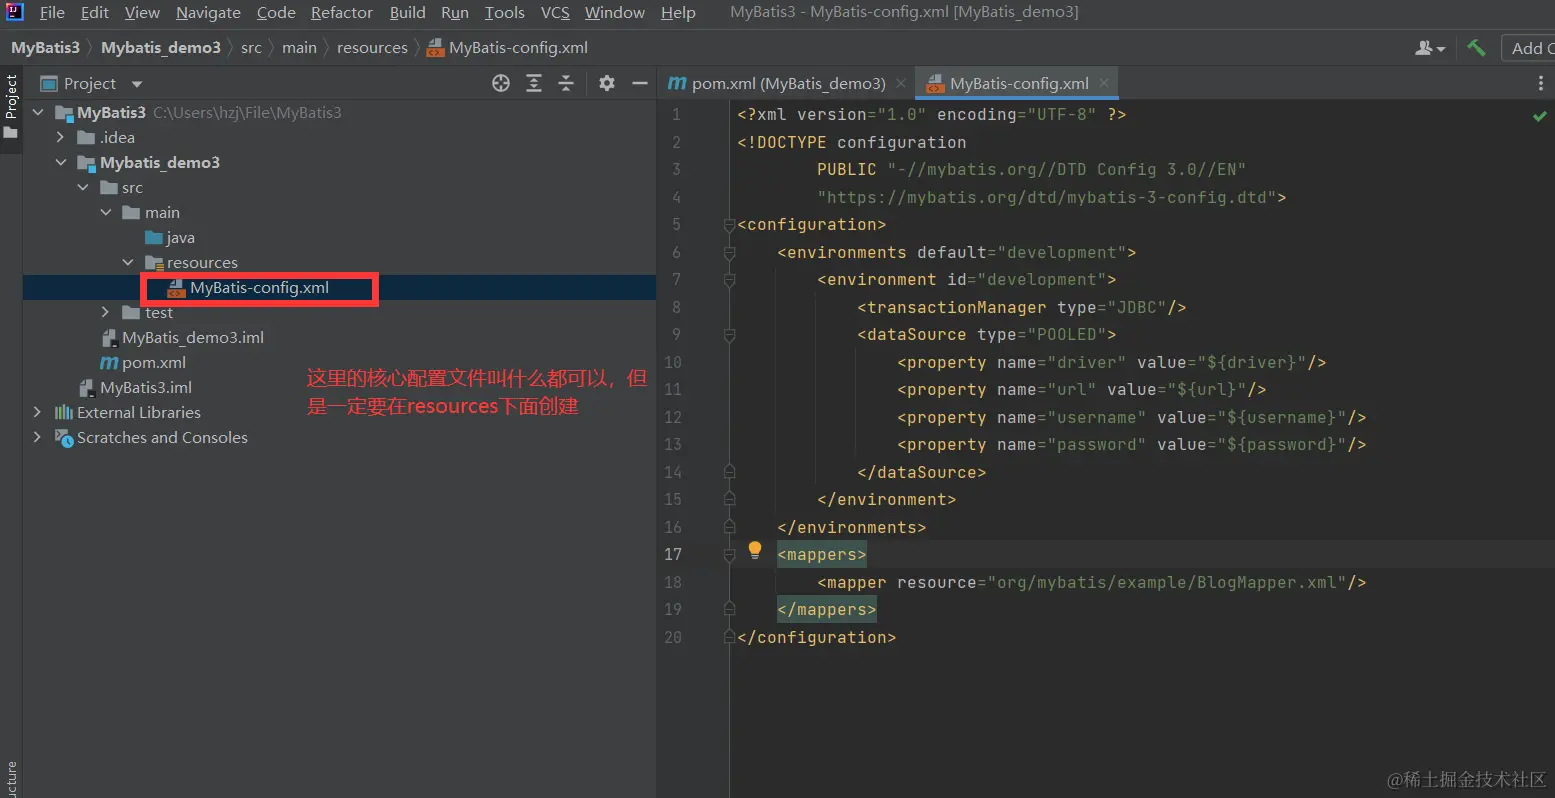
Task: Expand Scratches and Consoles node
Action: 37,437
